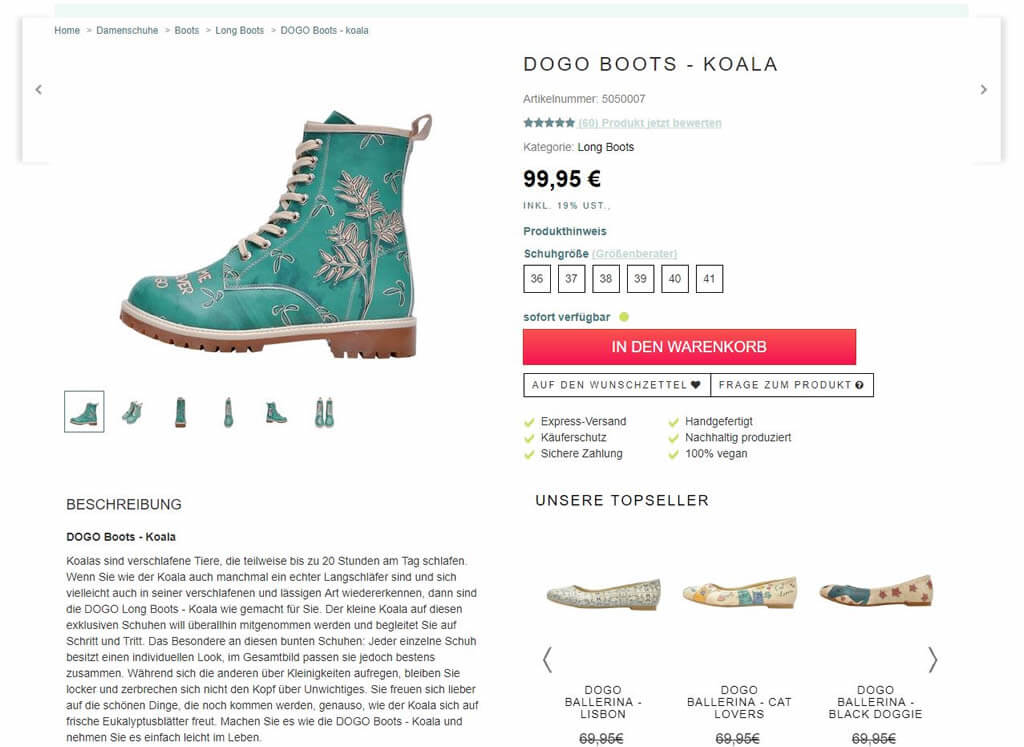This screenshot has height=747, width=1024.
Task: Select the front-view boot thumbnail
Action: pos(180,411)
